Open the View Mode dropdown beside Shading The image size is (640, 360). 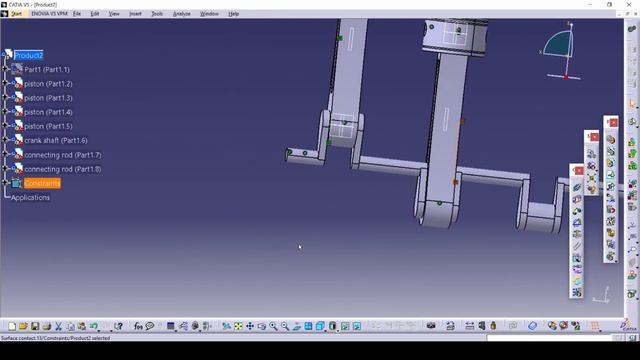[338, 330]
